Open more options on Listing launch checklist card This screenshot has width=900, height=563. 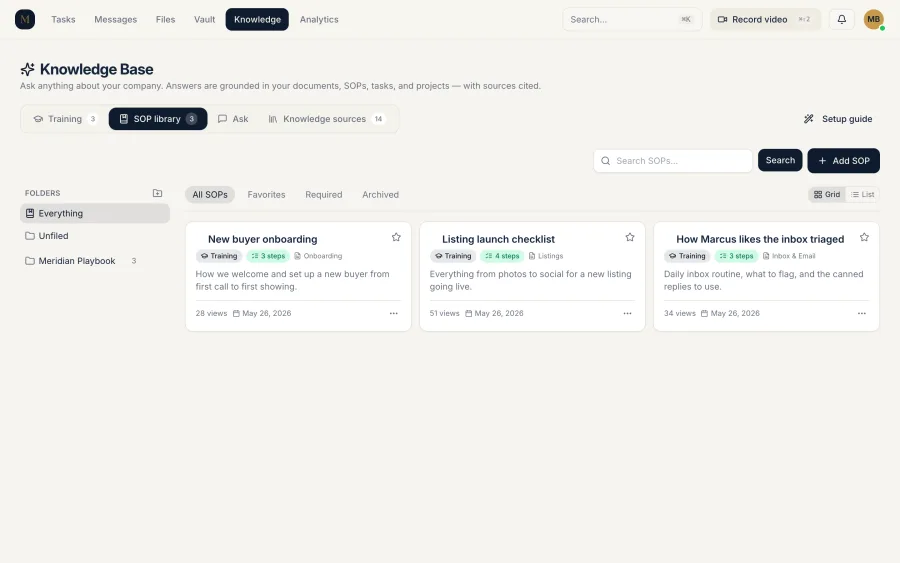click(627, 313)
